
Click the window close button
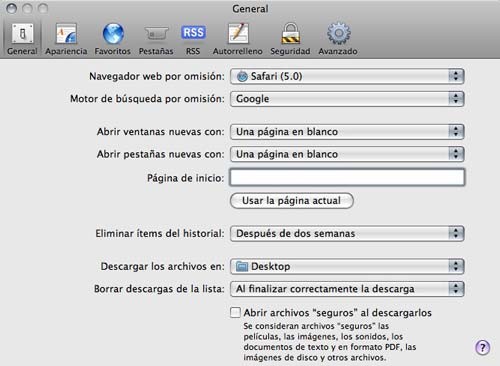coord(12,8)
